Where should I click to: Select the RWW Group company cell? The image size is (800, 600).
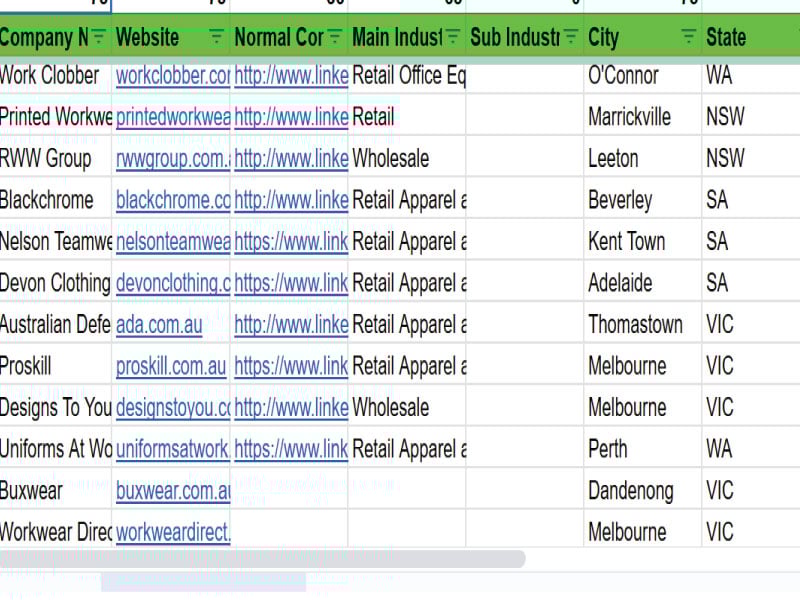(x=55, y=158)
